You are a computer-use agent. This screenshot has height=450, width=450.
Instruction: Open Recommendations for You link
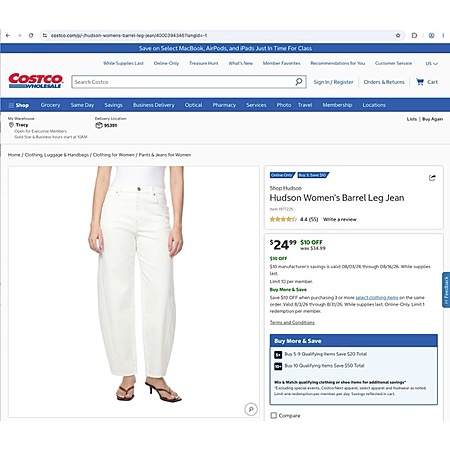tap(338, 63)
